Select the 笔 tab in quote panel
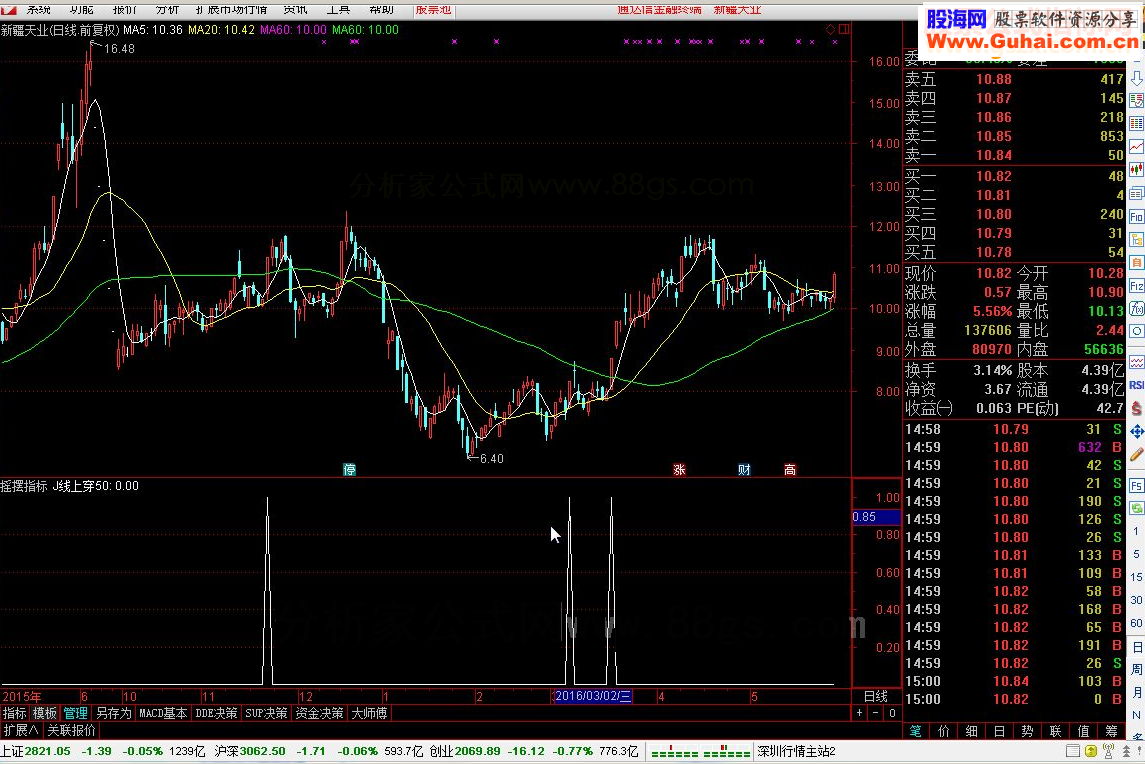The width and height of the screenshot is (1145, 764). pyautogui.click(x=916, y=730)
